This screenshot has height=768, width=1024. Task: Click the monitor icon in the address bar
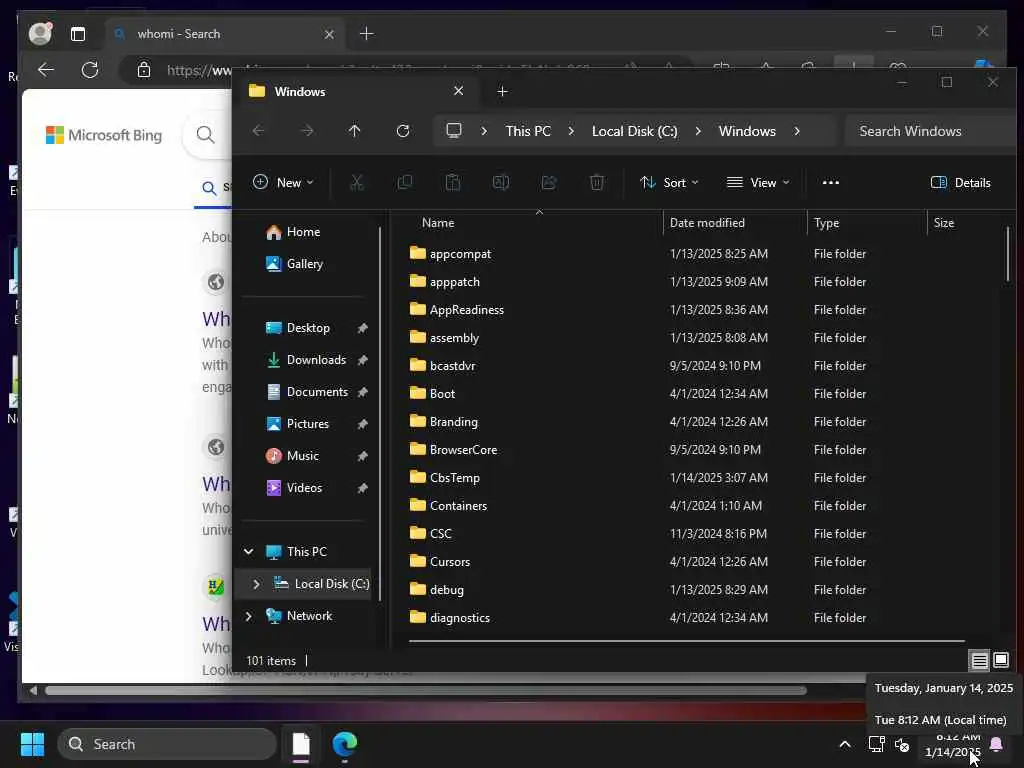click(x=454, y=131)
